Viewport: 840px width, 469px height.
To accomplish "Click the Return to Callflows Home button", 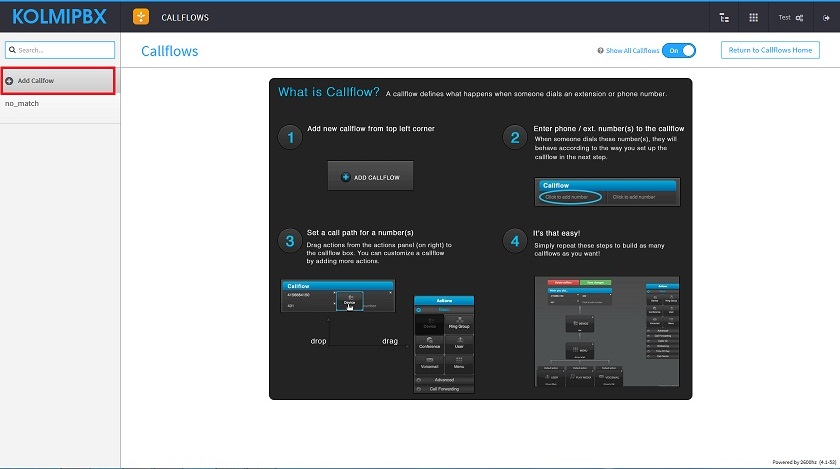I will click(769, 50).
